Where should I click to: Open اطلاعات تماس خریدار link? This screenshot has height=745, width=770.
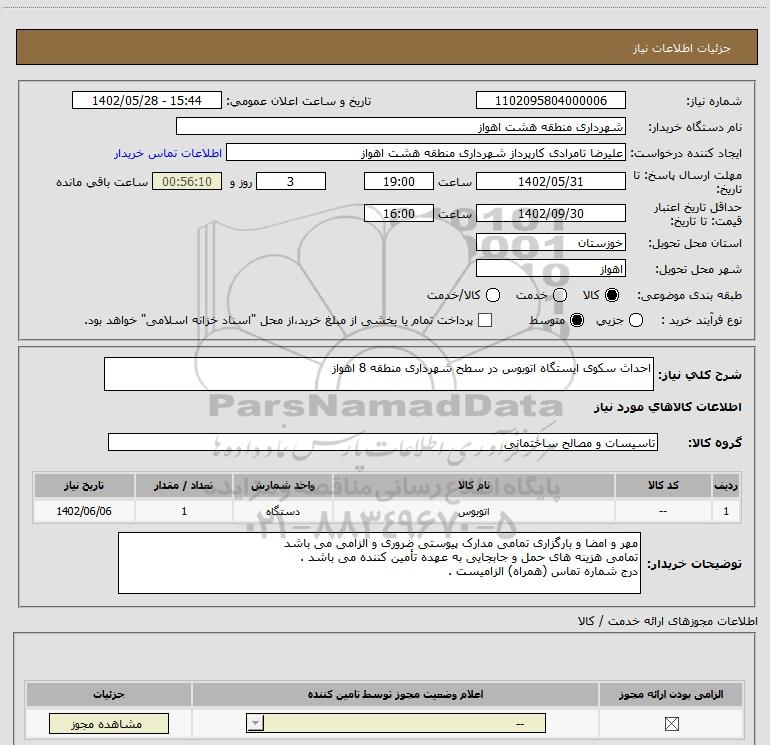click(168, 153)
